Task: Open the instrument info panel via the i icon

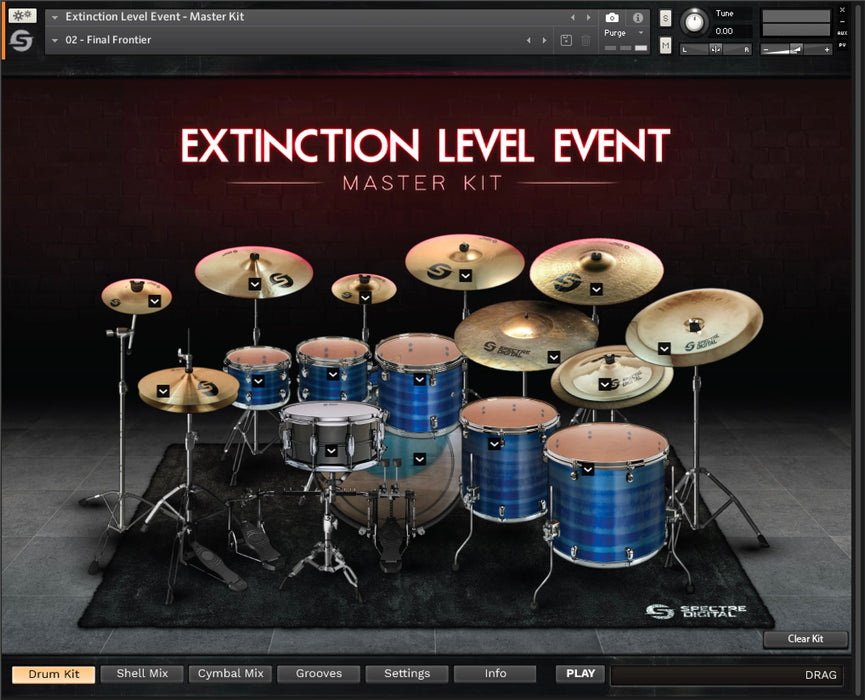Action: pos(637,17)
